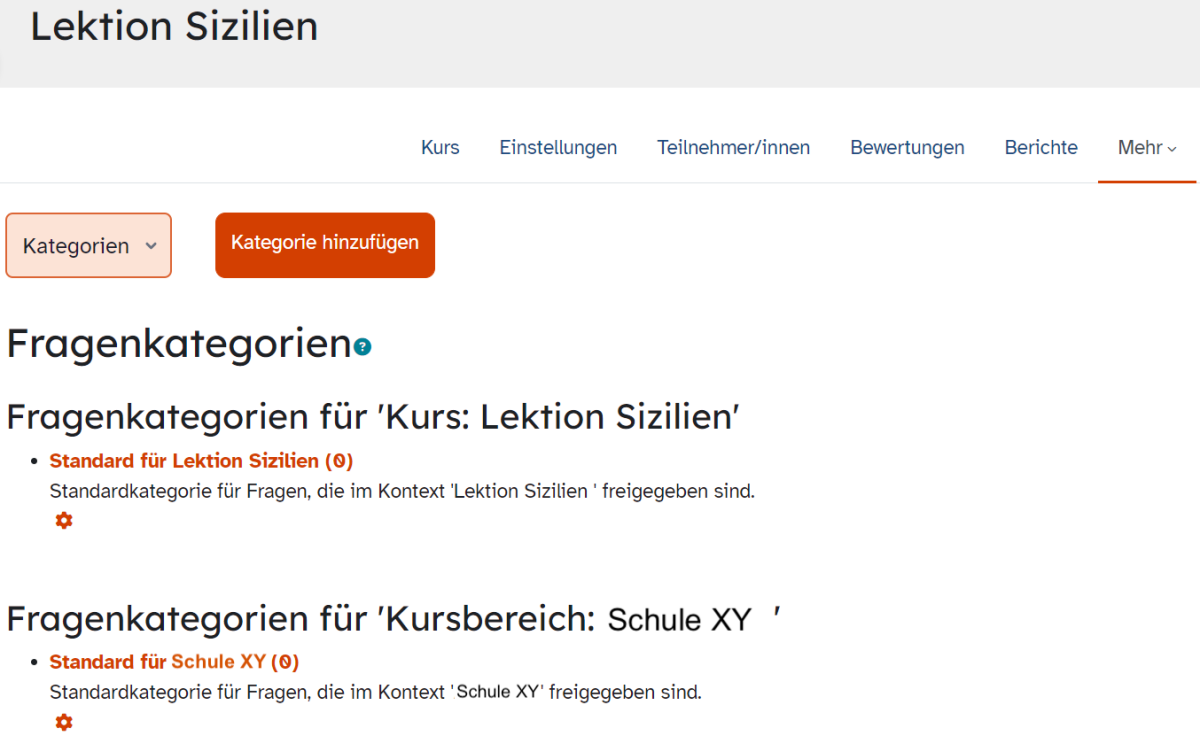1200x736 pixels.
Task: Go to the Teilnehmer/innen tab
Action: pyautogui.click(x=733, y=148)
